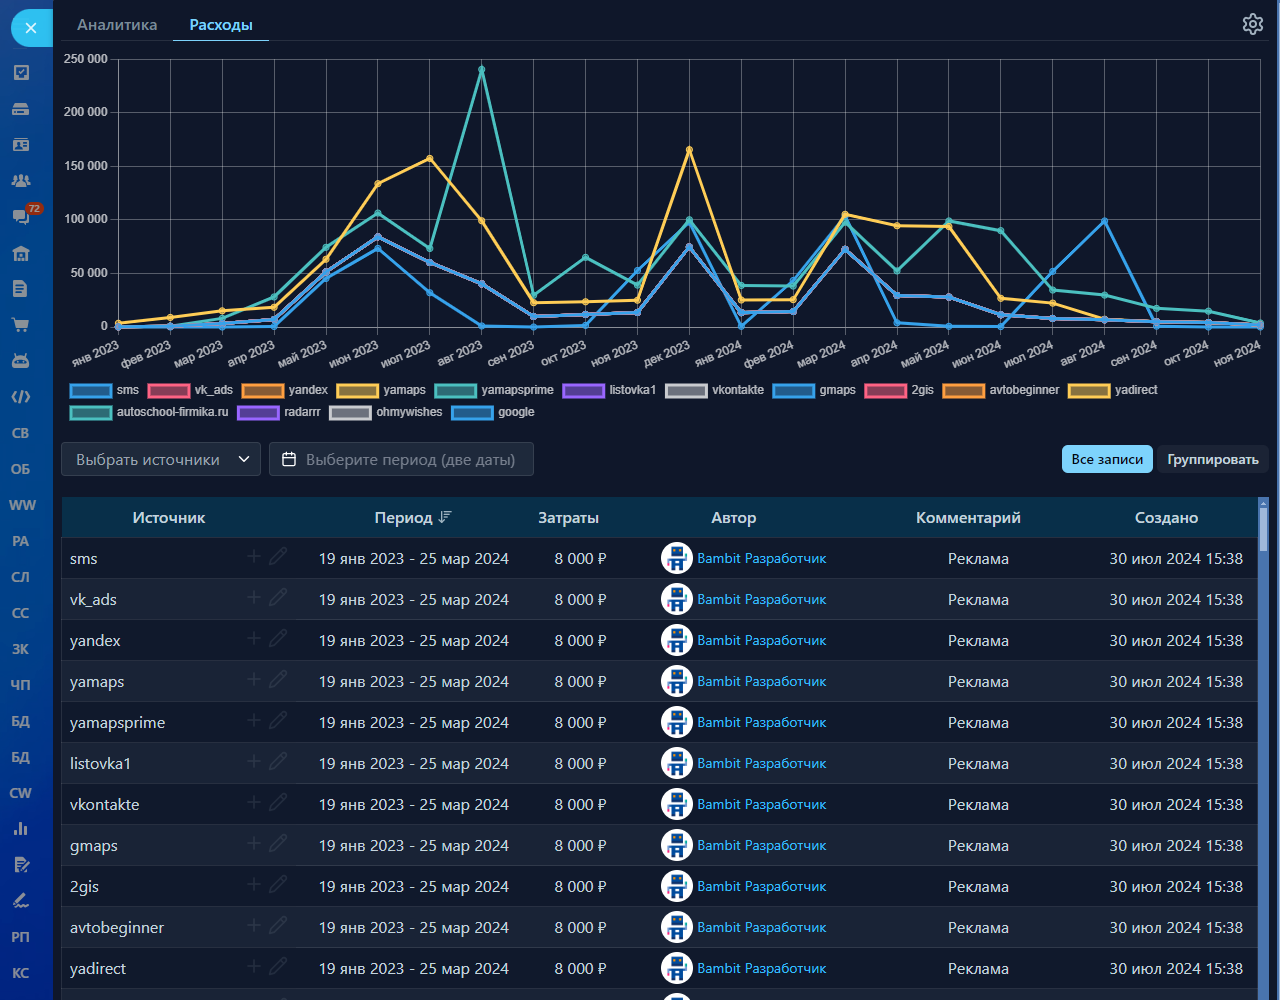Open the people group icon in sidebar
The height and width of the screenshot is (1000, 1280).
click(21, 181)
